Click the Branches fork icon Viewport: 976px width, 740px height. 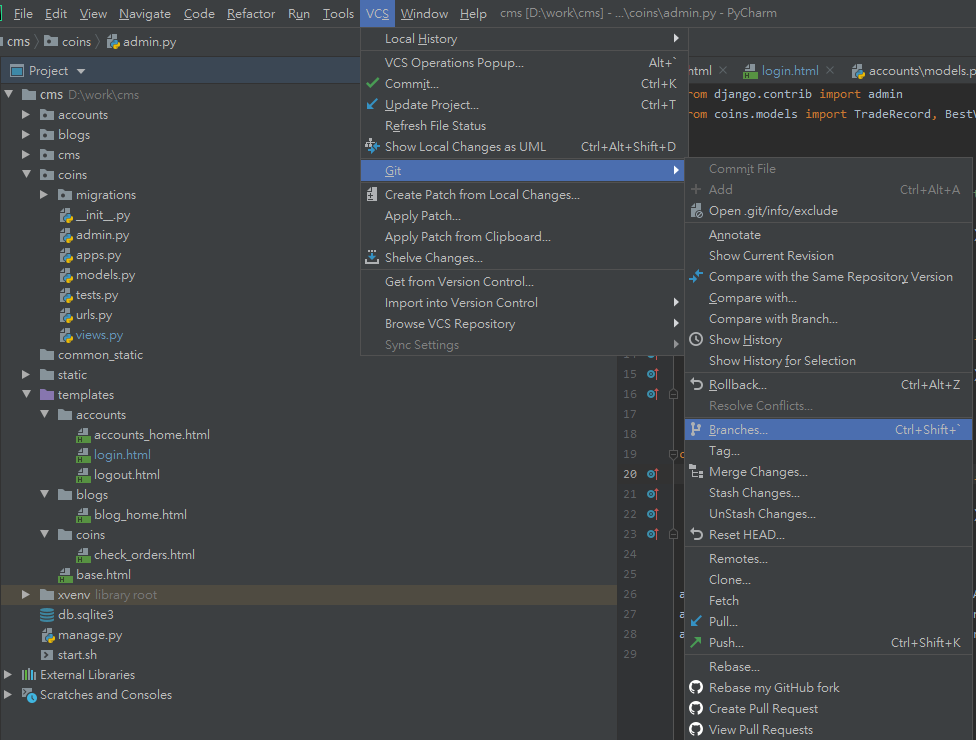(x=696, y=429)
